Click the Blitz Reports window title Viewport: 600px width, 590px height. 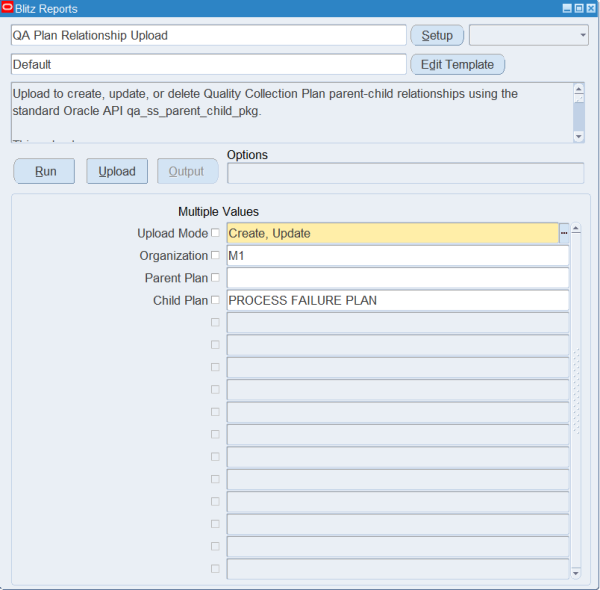[46, 9]
